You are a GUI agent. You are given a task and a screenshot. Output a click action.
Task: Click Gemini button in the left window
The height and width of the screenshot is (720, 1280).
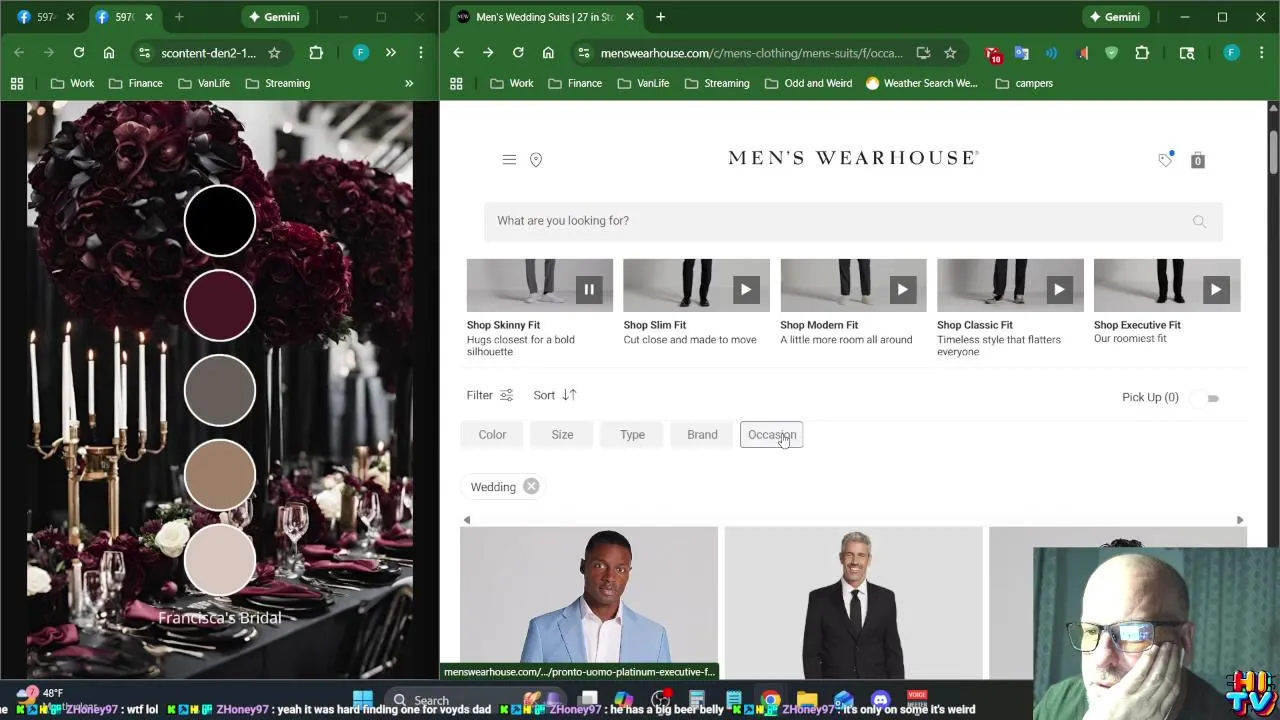pyautogui.click(x=274, y=17)
